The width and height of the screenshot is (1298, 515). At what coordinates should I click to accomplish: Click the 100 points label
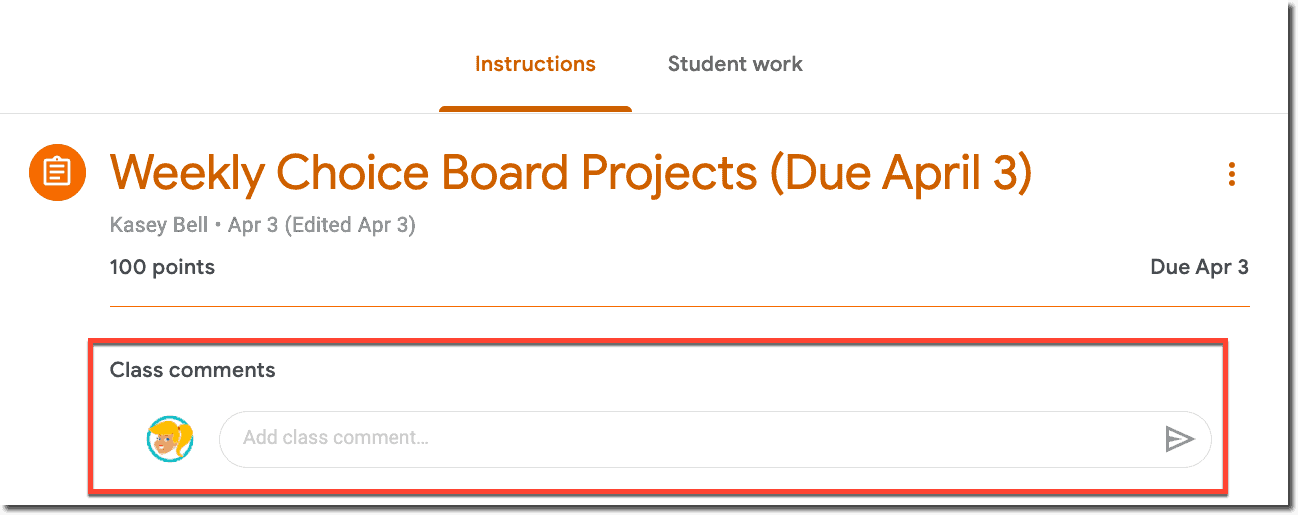(x=162, y=267)
